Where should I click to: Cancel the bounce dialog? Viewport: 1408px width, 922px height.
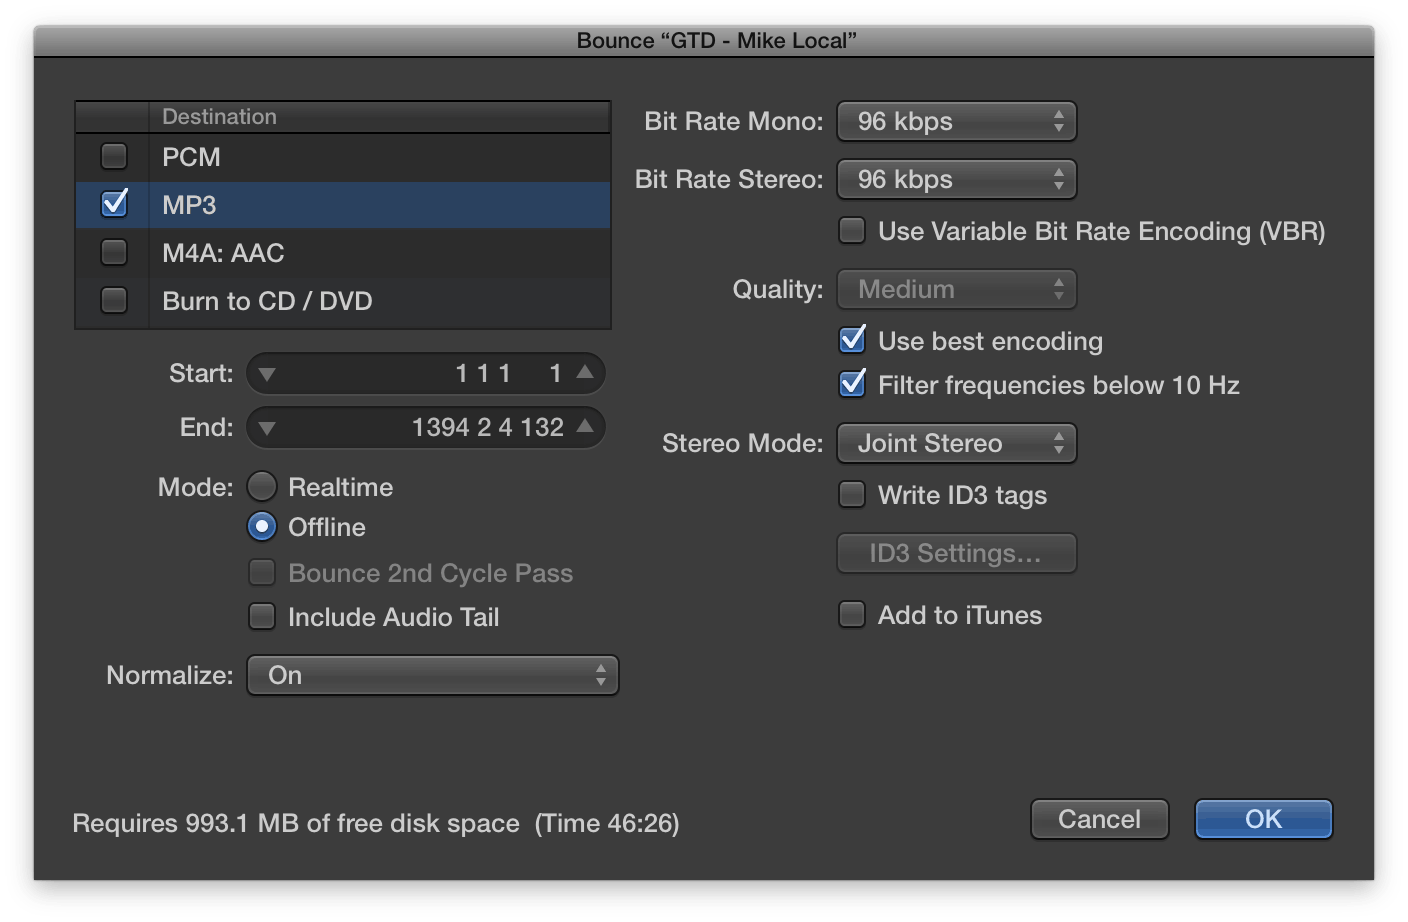coord(1100,819)
